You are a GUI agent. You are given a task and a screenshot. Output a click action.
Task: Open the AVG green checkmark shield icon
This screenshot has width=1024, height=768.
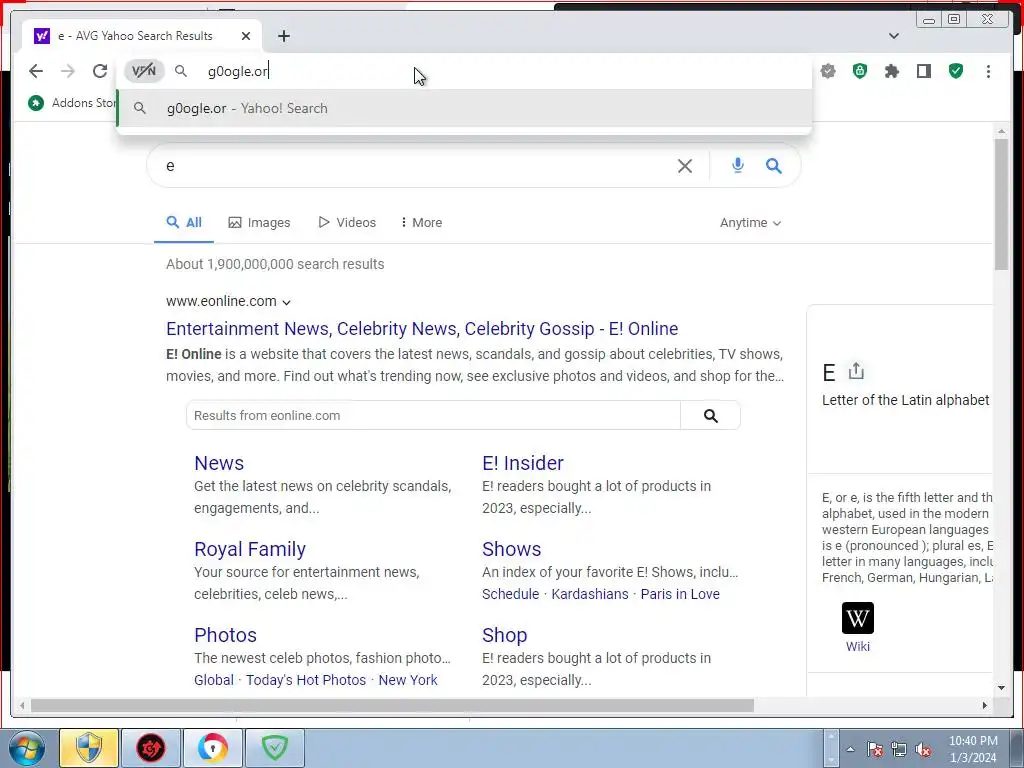(956, 71)
